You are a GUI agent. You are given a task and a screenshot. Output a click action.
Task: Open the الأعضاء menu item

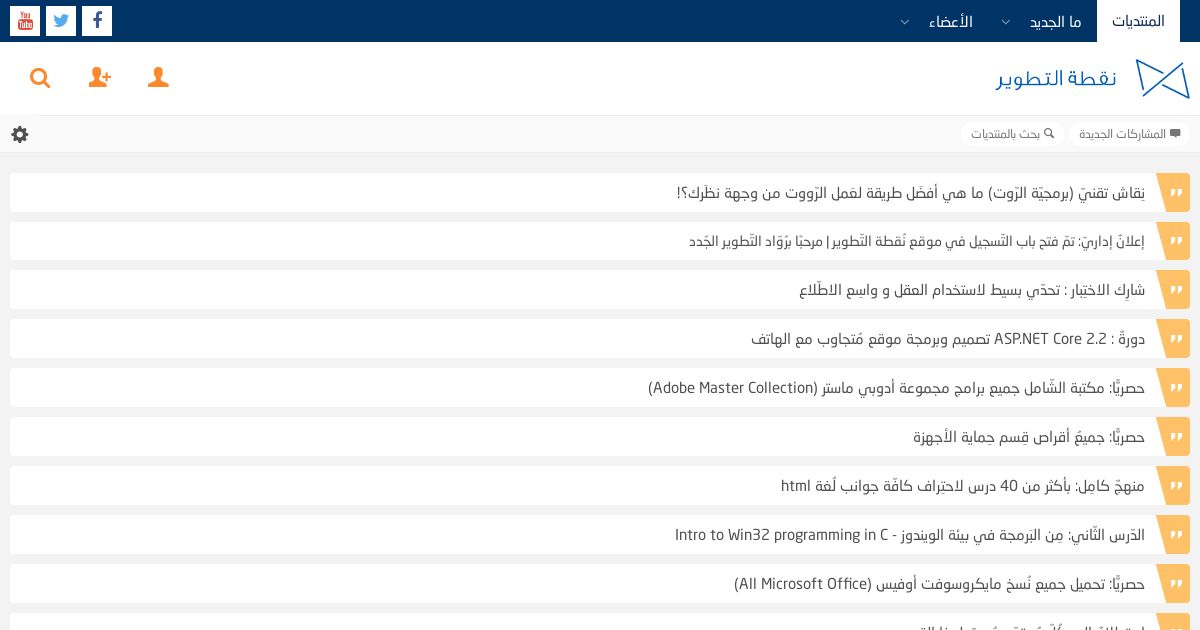point(950,21)
